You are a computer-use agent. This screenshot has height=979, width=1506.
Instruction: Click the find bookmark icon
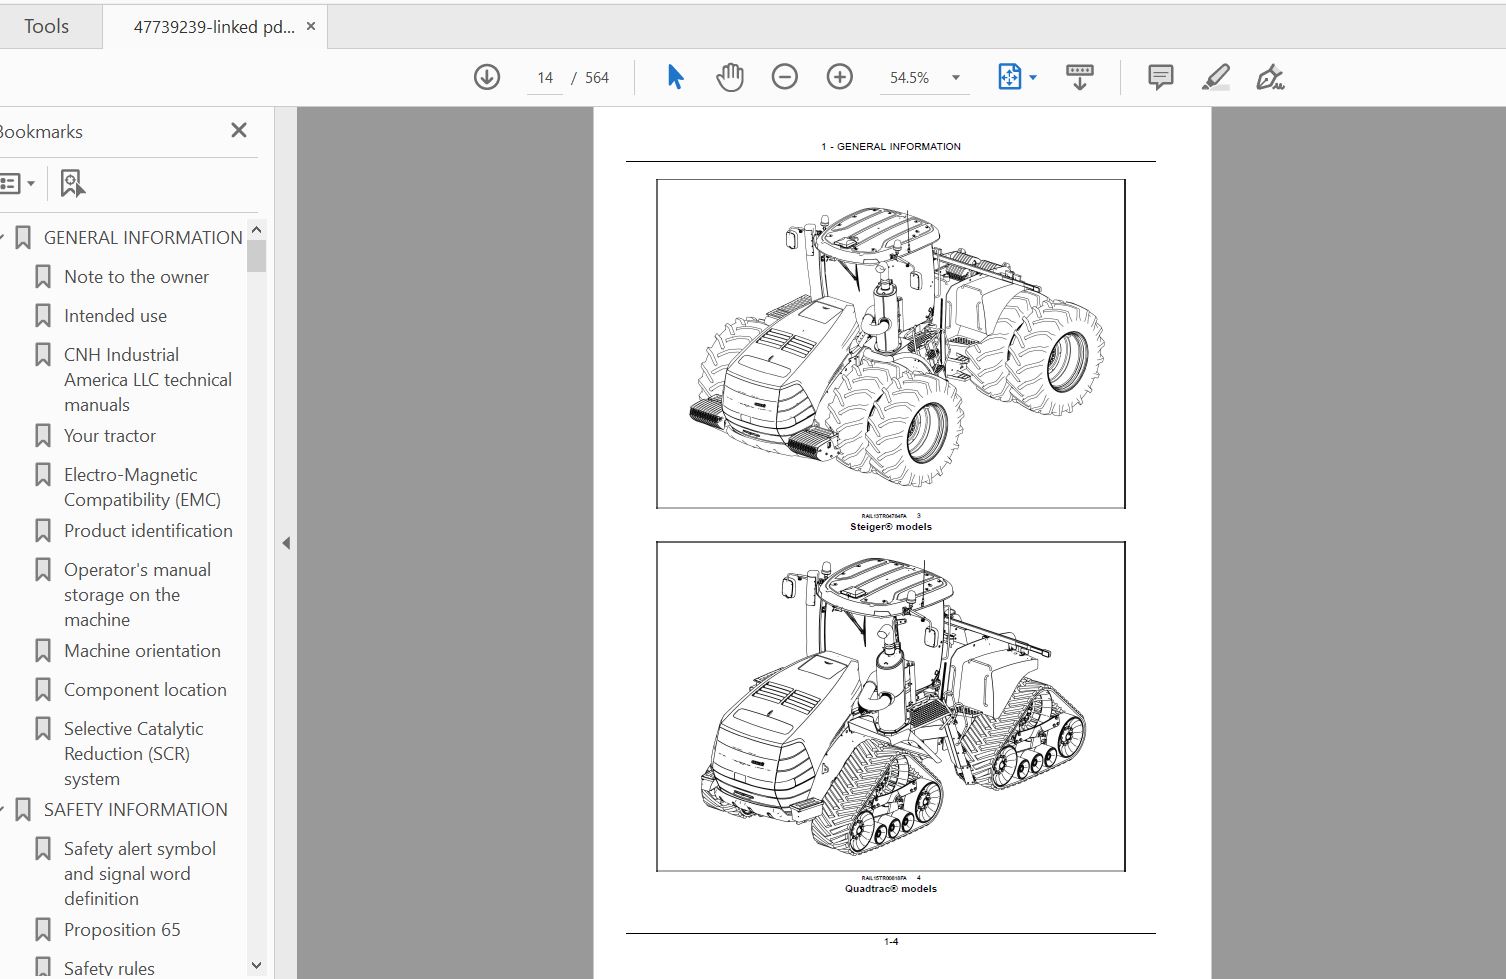click(x=73, y=183)
